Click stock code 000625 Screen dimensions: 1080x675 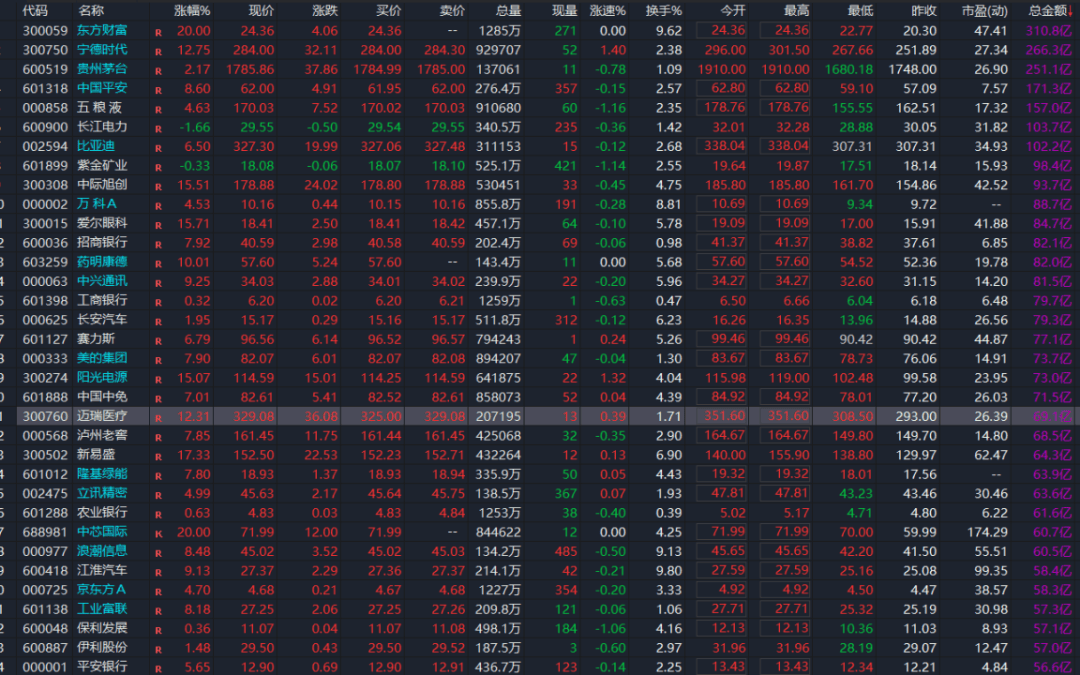pos(45,320)
